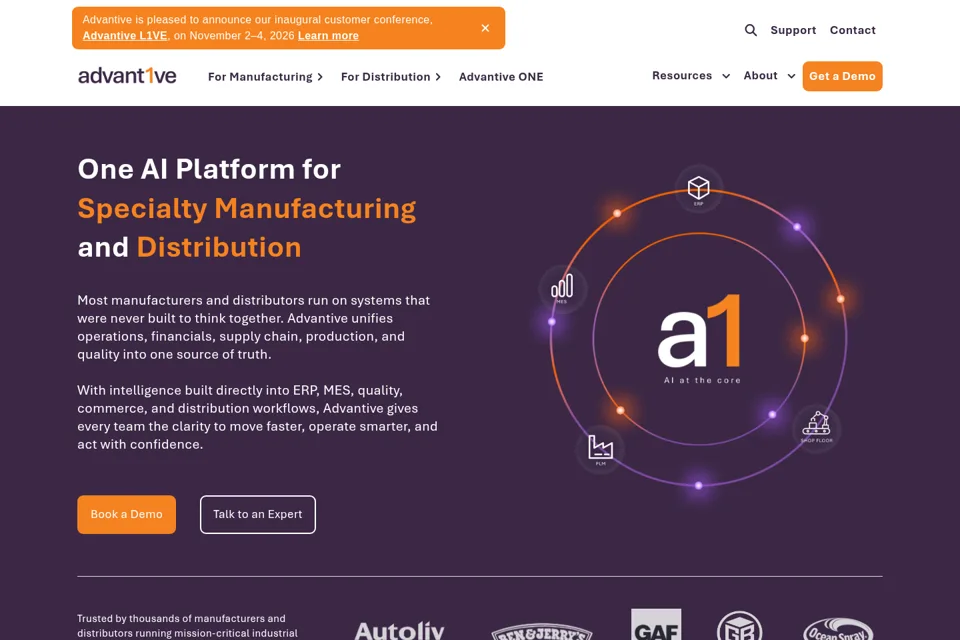The height and width of the screenshot is (640, 960).
Task: Expand the For Manufacturing menu
Action: [x=265, y=77]
